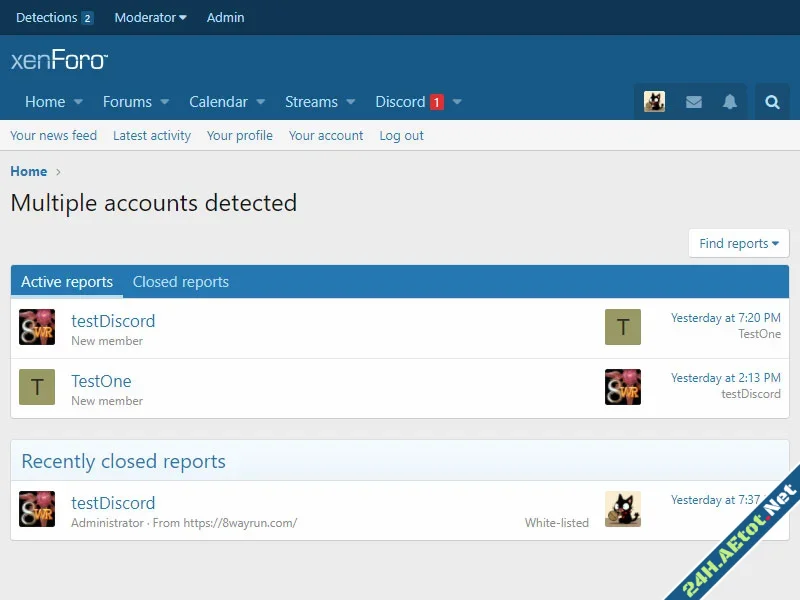
Task: Expand the Find reports dropdown
Action: (738, 243)
